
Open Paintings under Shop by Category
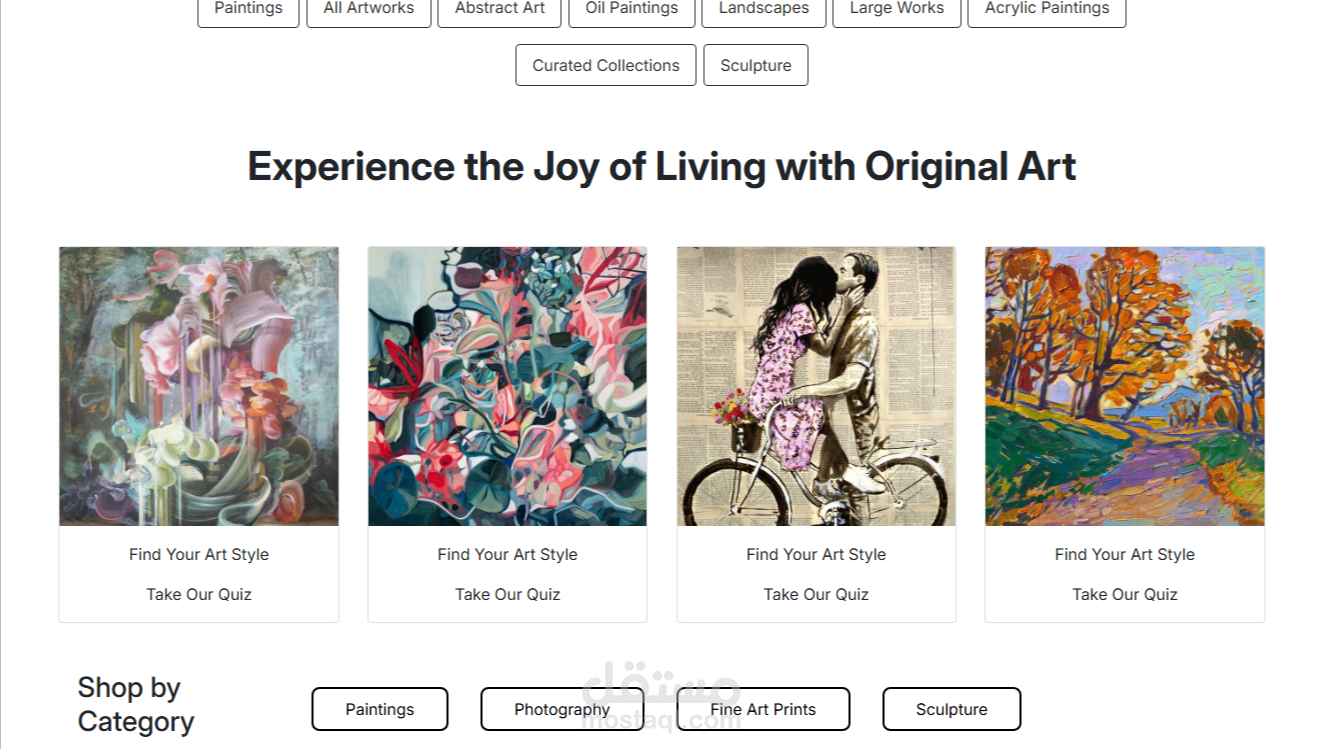(380, 709)
